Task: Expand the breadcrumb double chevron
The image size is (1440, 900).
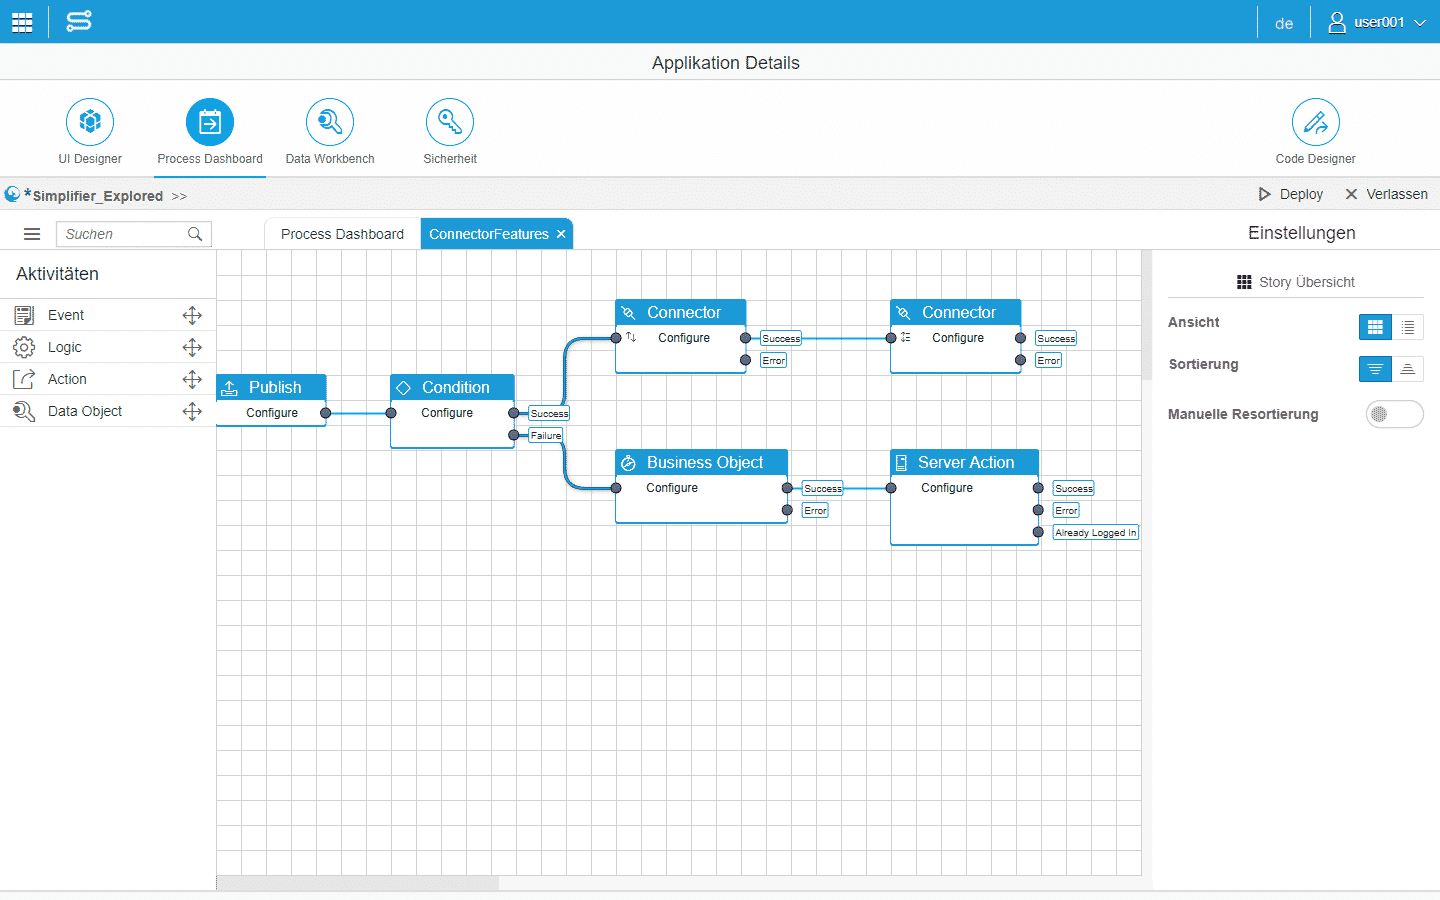Action: point(179,196)
